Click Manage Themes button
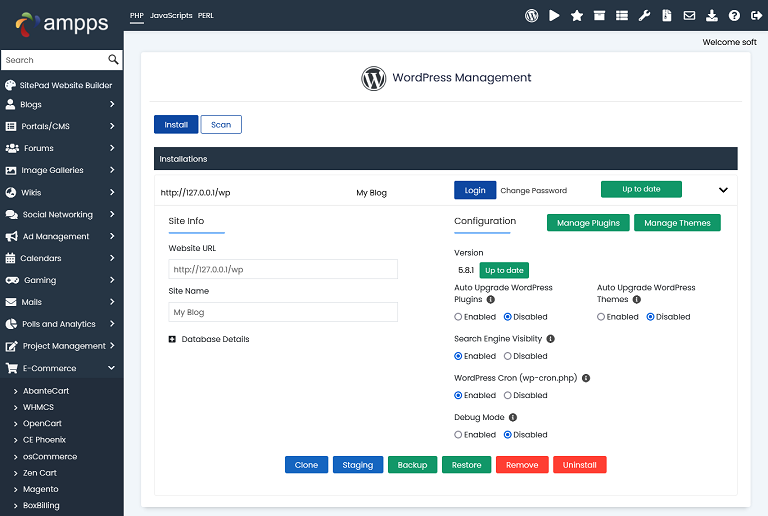This screenshot has height=516, width=768. click(x=677, y=223)
